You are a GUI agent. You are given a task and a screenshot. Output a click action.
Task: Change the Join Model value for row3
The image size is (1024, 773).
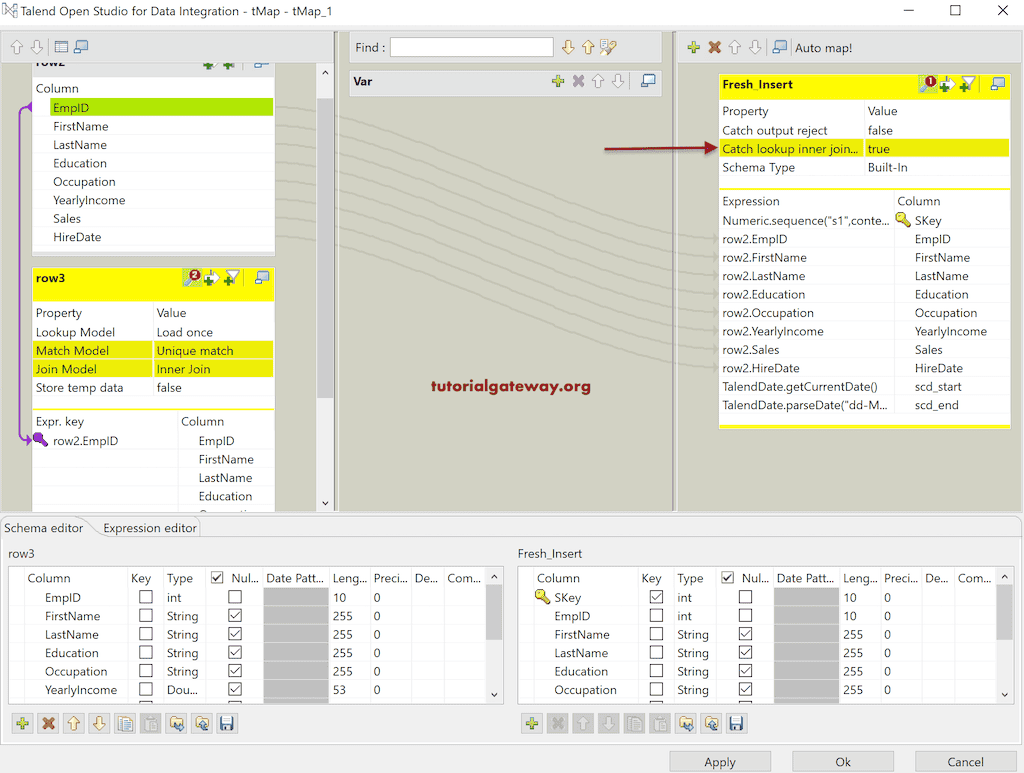click(210, 368)
